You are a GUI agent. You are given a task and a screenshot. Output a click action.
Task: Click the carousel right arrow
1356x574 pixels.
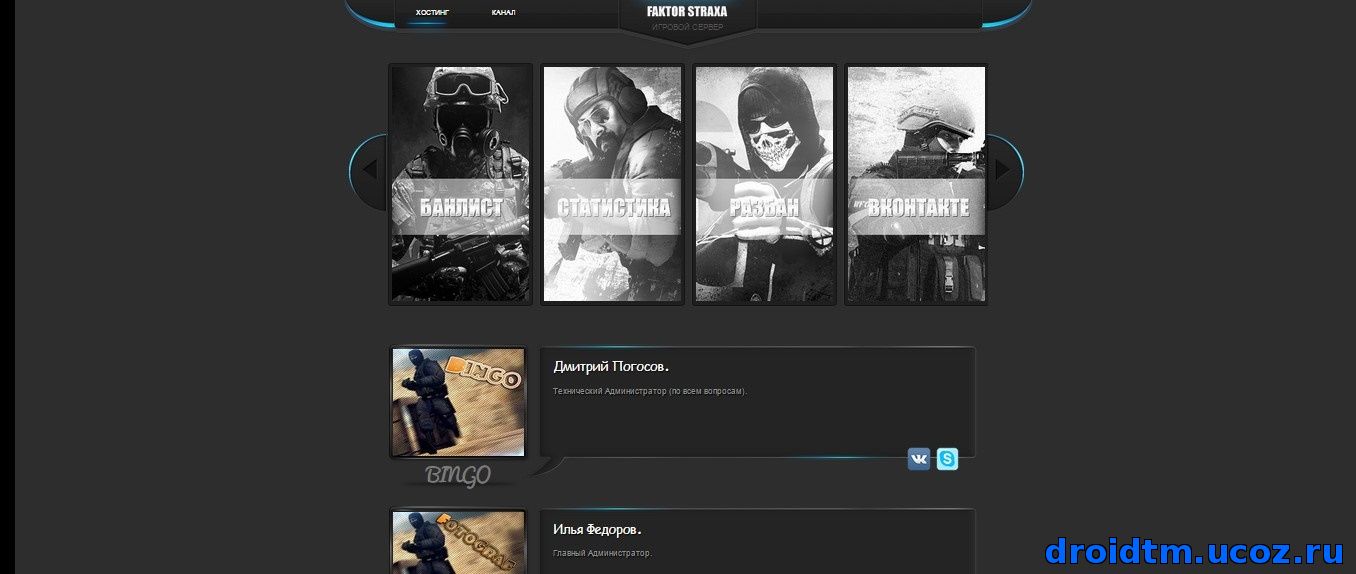click(1003, 169)
